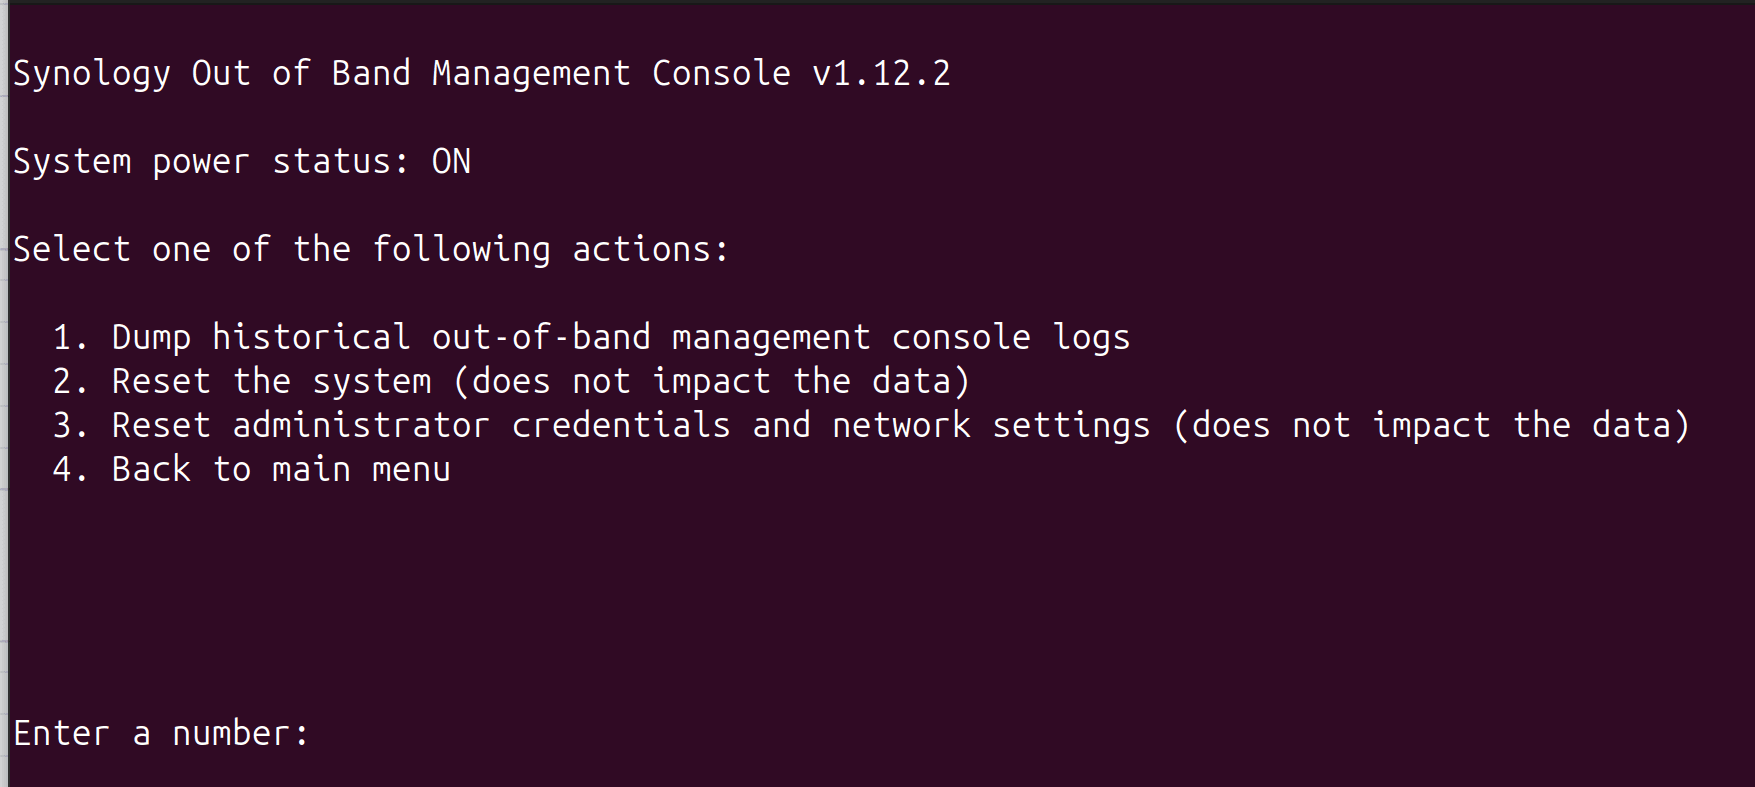This screenshot has width=1755, height=787.
Task: Click the ON power status value
Action: 451,162
